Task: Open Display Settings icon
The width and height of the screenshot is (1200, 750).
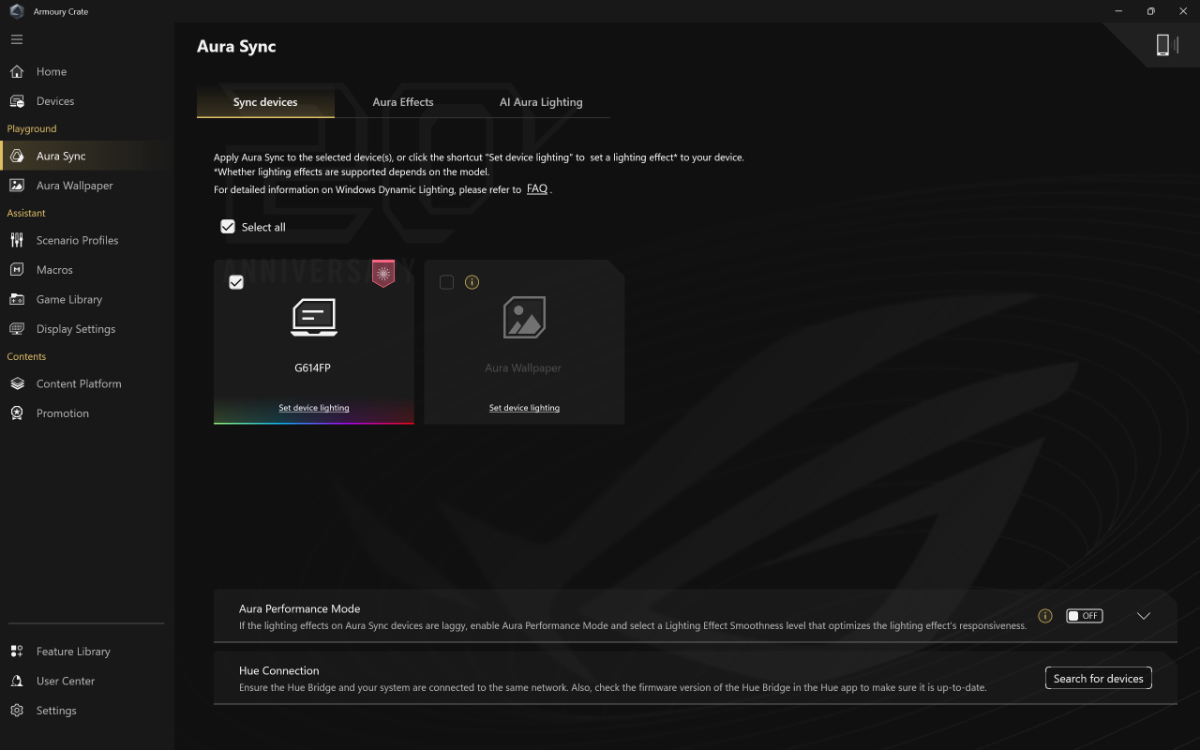Action: click(x=17, y=329)
